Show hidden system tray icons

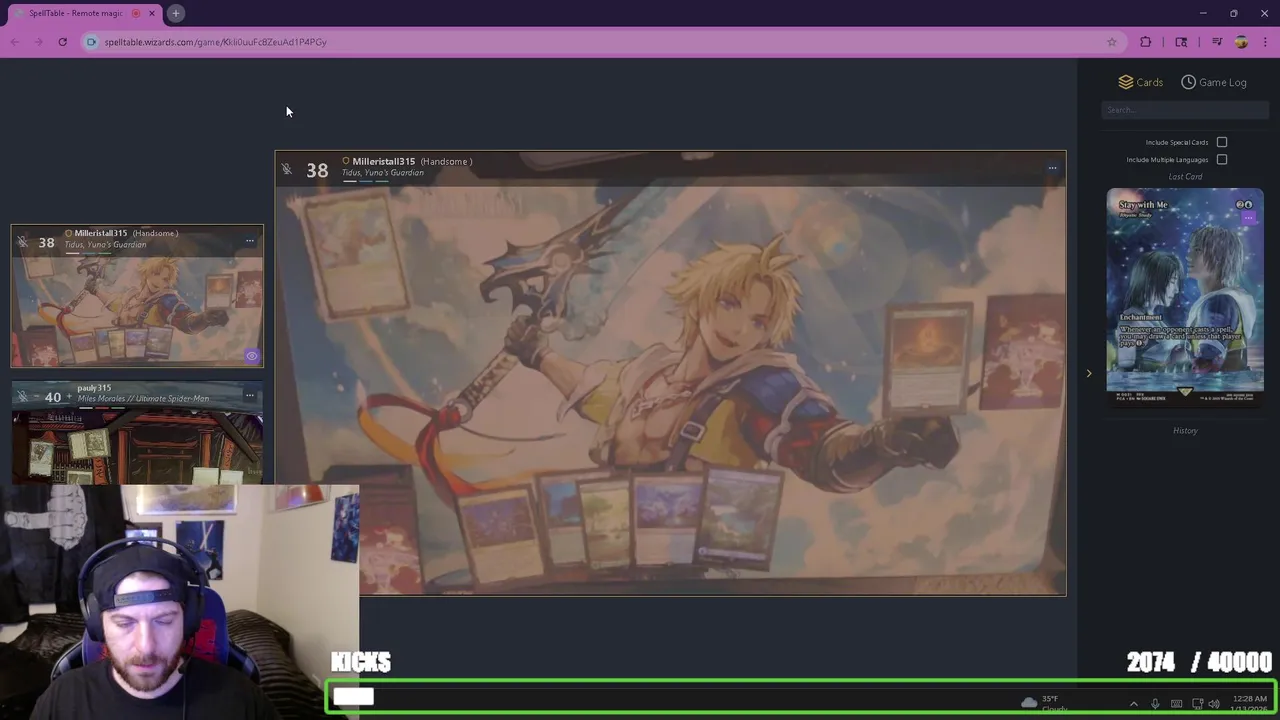click(1133, 704)
